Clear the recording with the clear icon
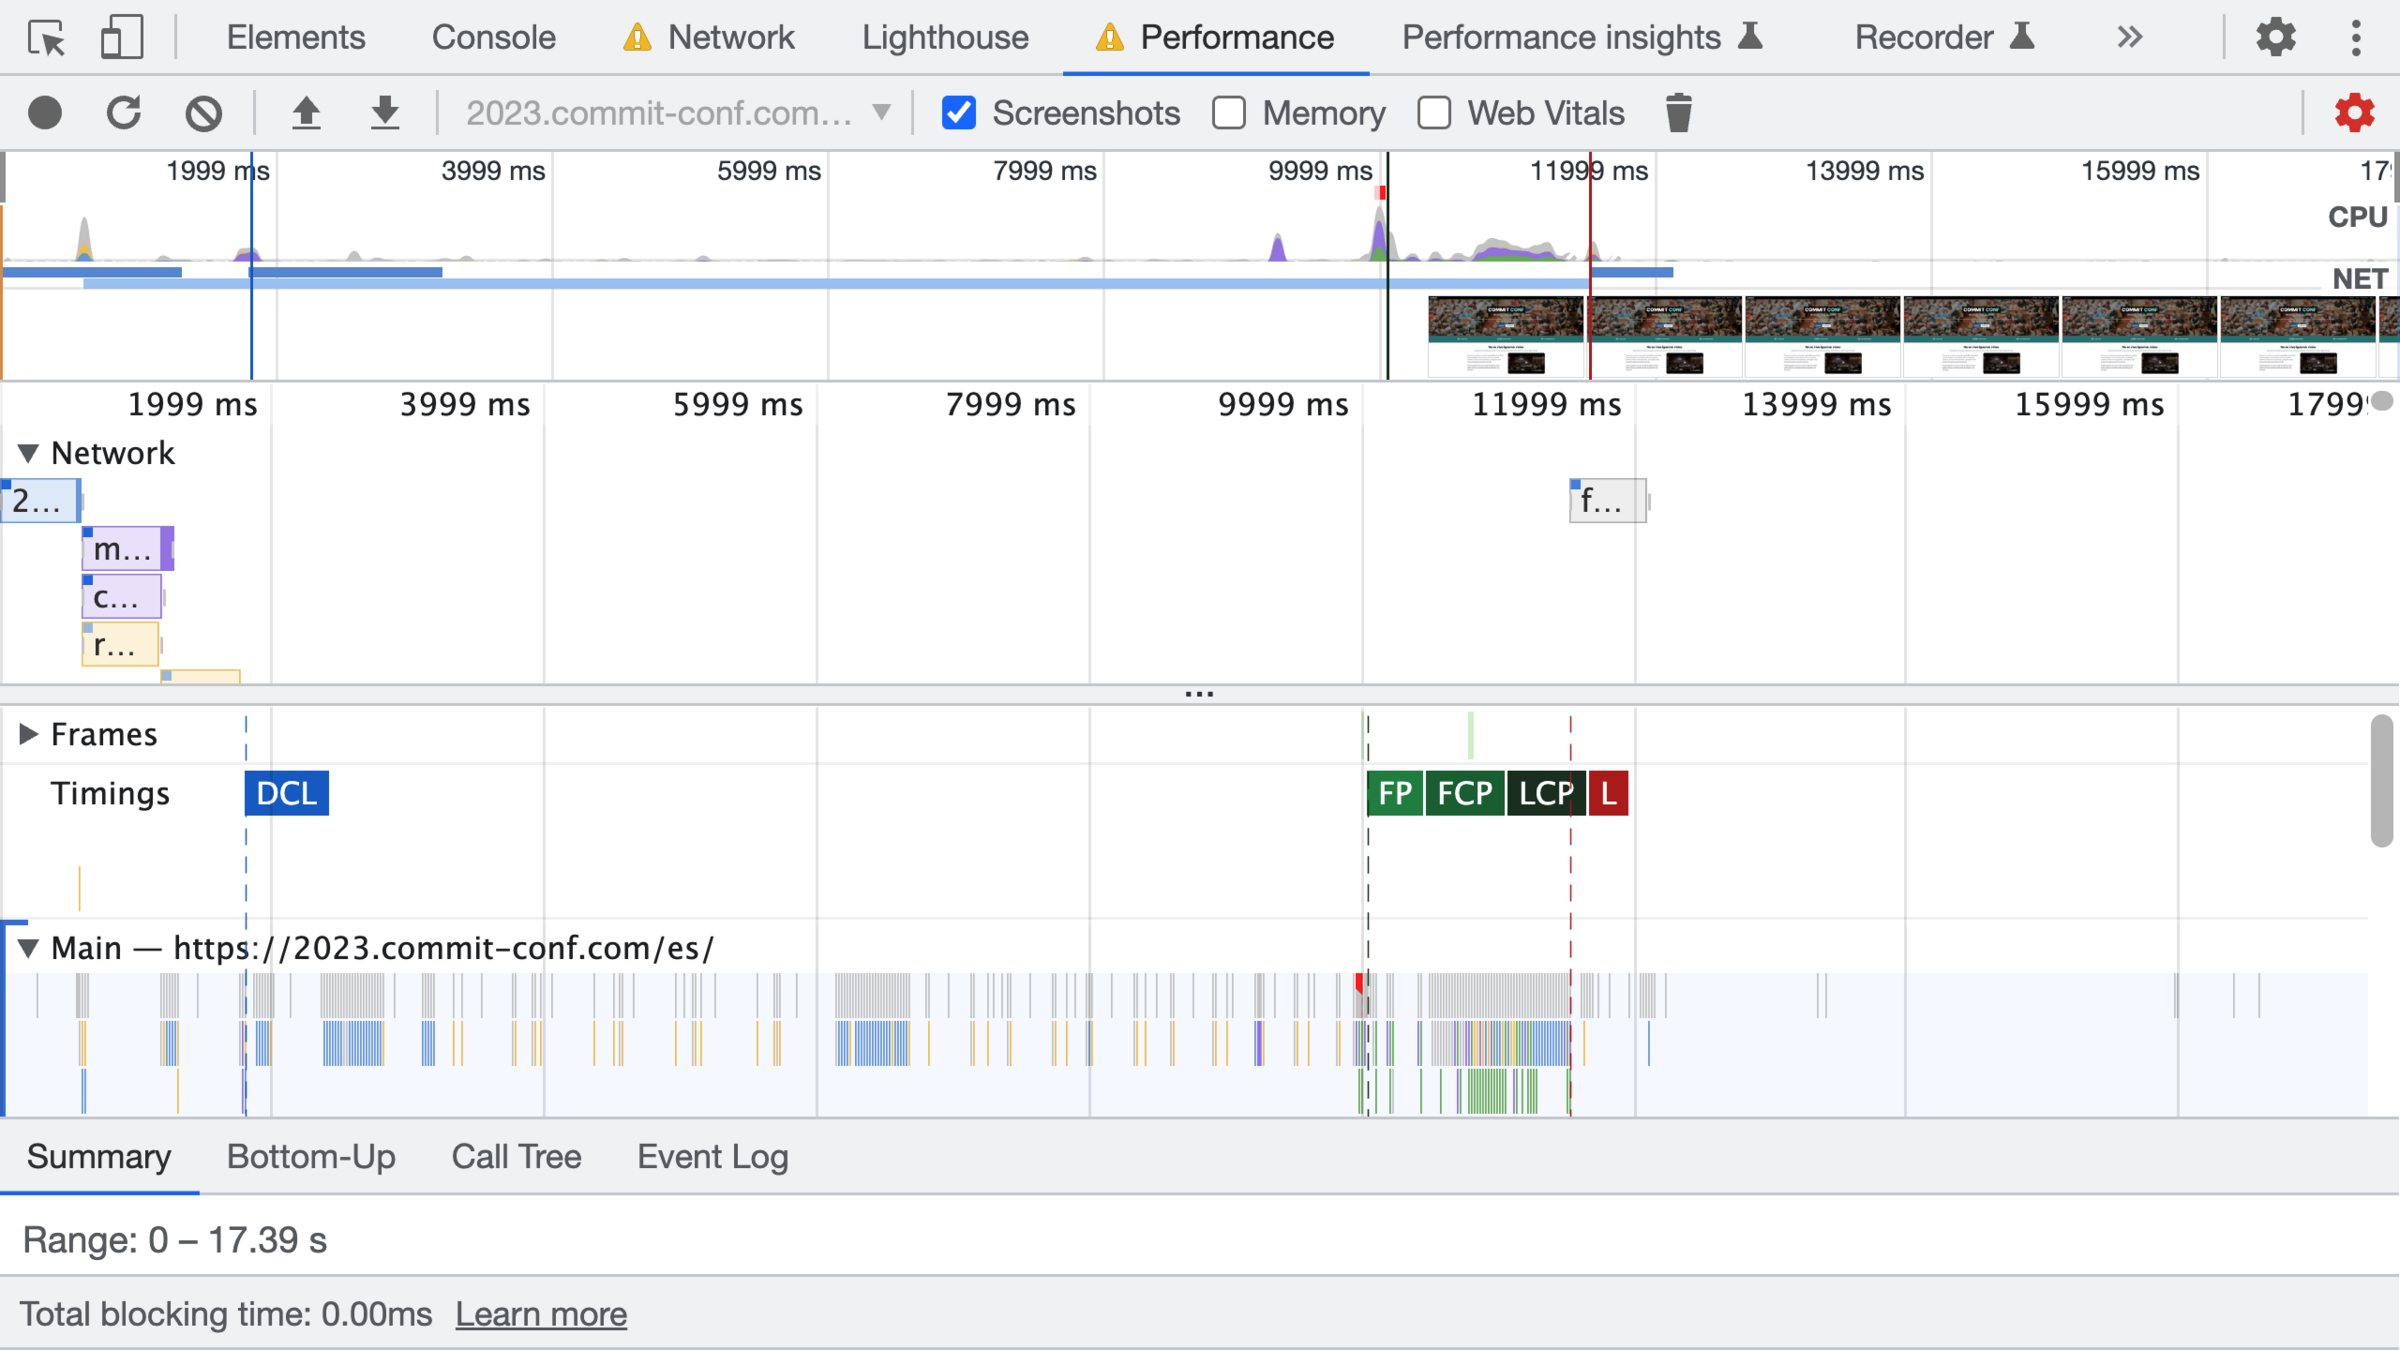 coord(203,113)
